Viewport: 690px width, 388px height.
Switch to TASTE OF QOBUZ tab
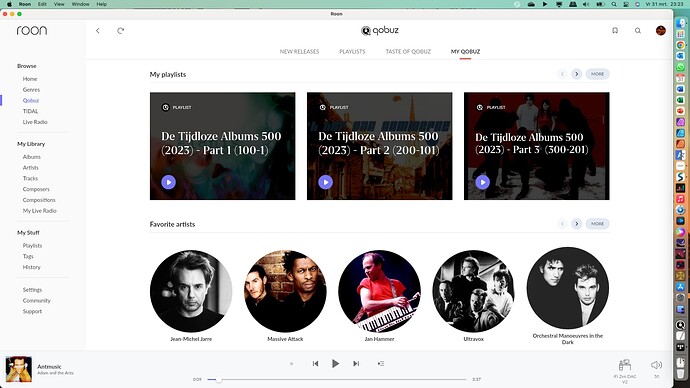click(x=408, y=51)
